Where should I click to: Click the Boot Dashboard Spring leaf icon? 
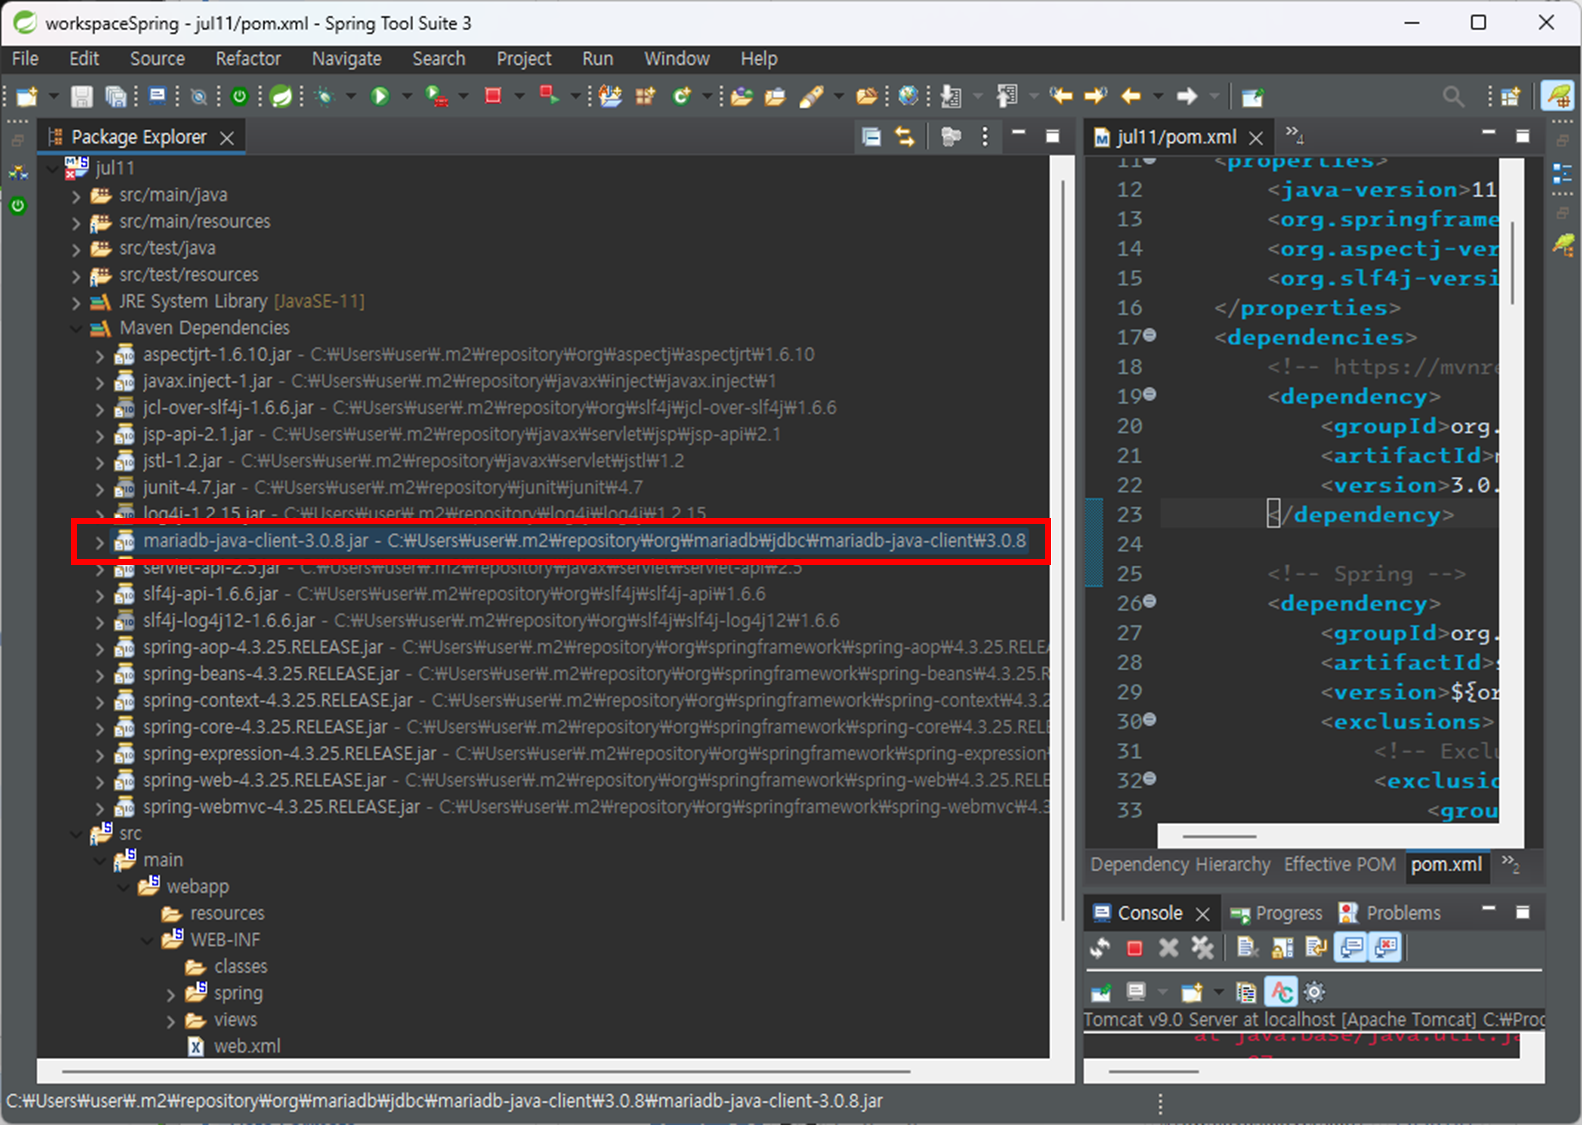click(282, 96)
